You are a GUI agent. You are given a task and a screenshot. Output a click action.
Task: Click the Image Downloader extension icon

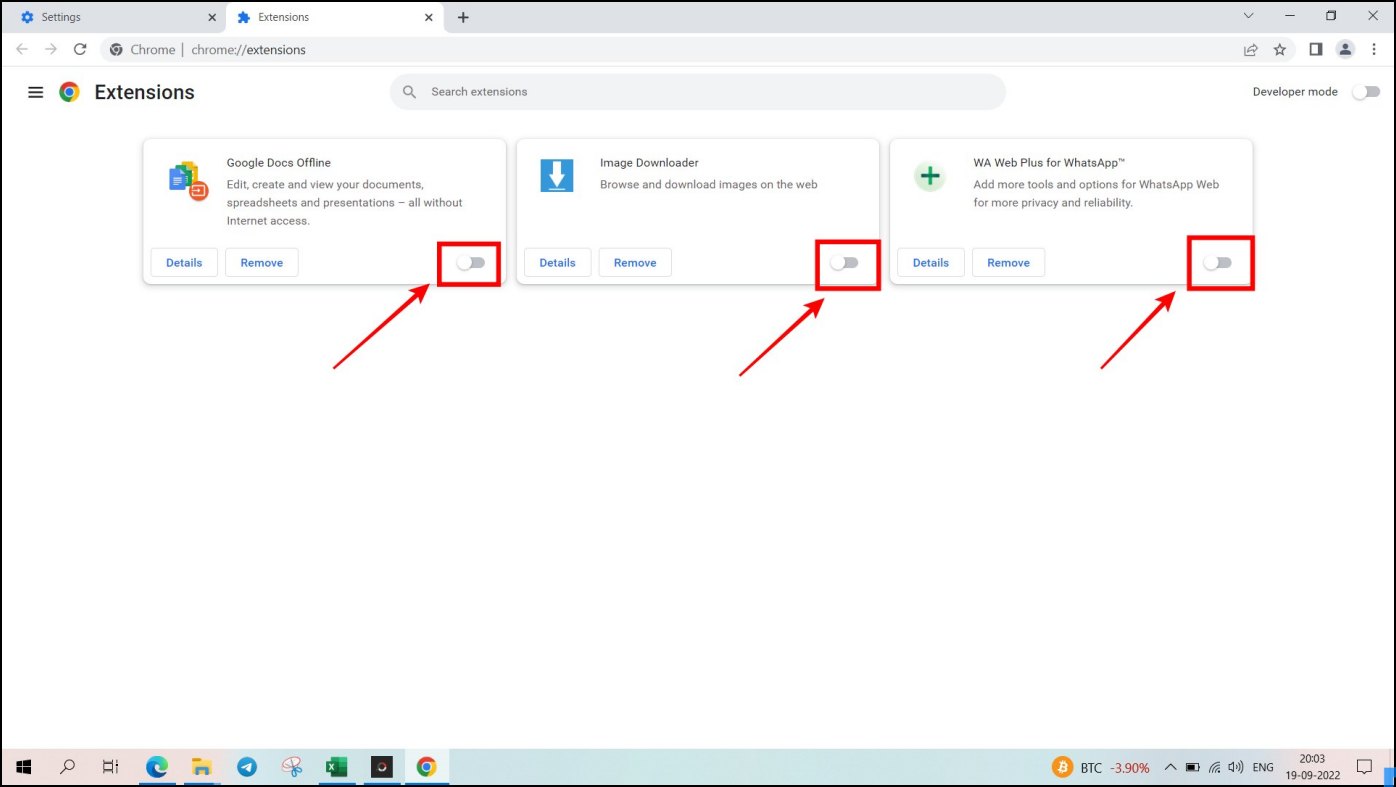557,175
